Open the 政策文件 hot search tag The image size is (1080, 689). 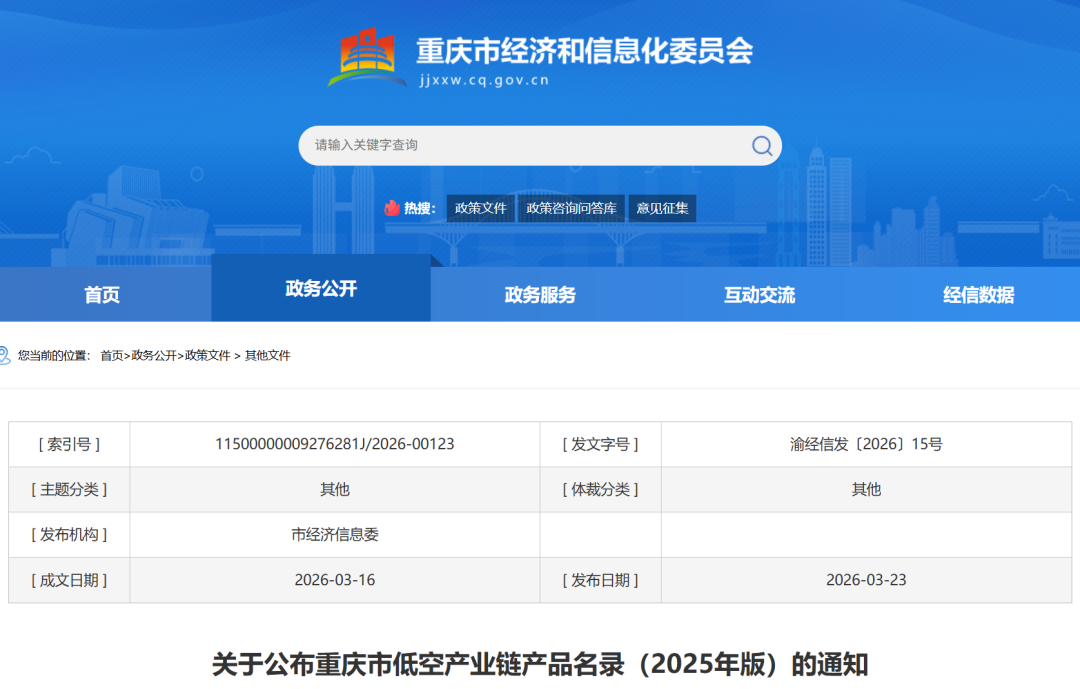481,208
